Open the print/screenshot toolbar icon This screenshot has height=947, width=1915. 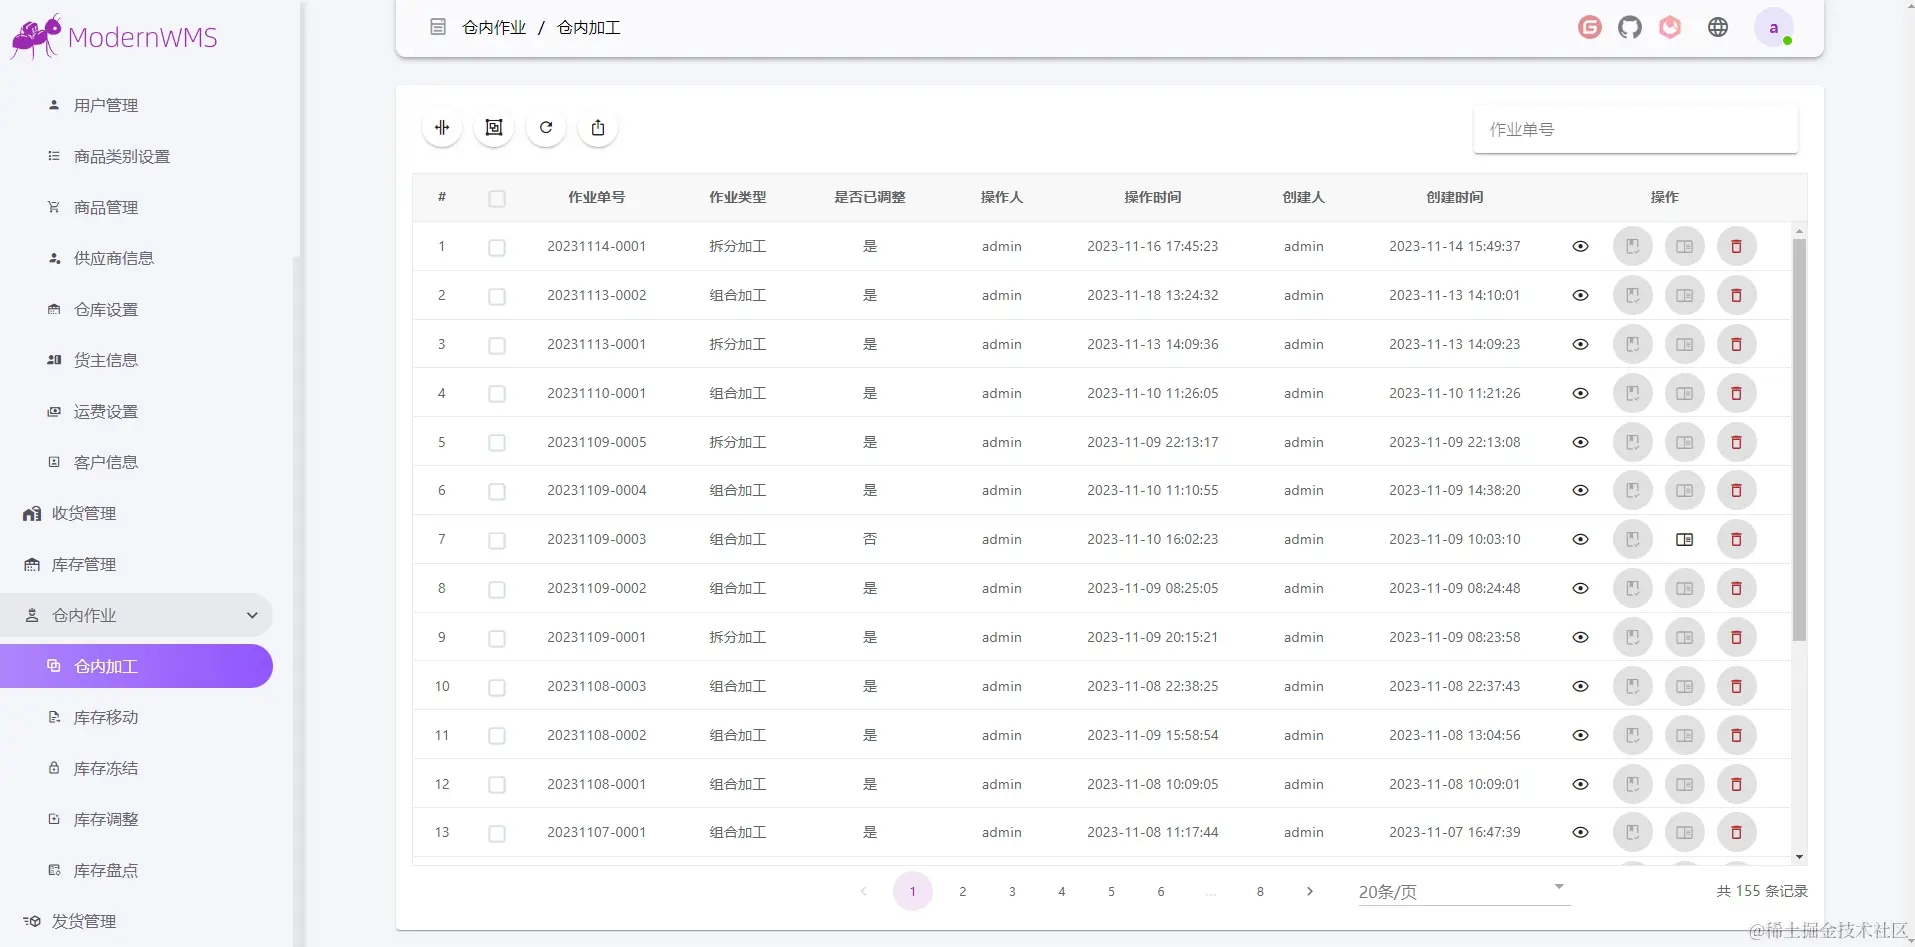click(x=493, y=127)
